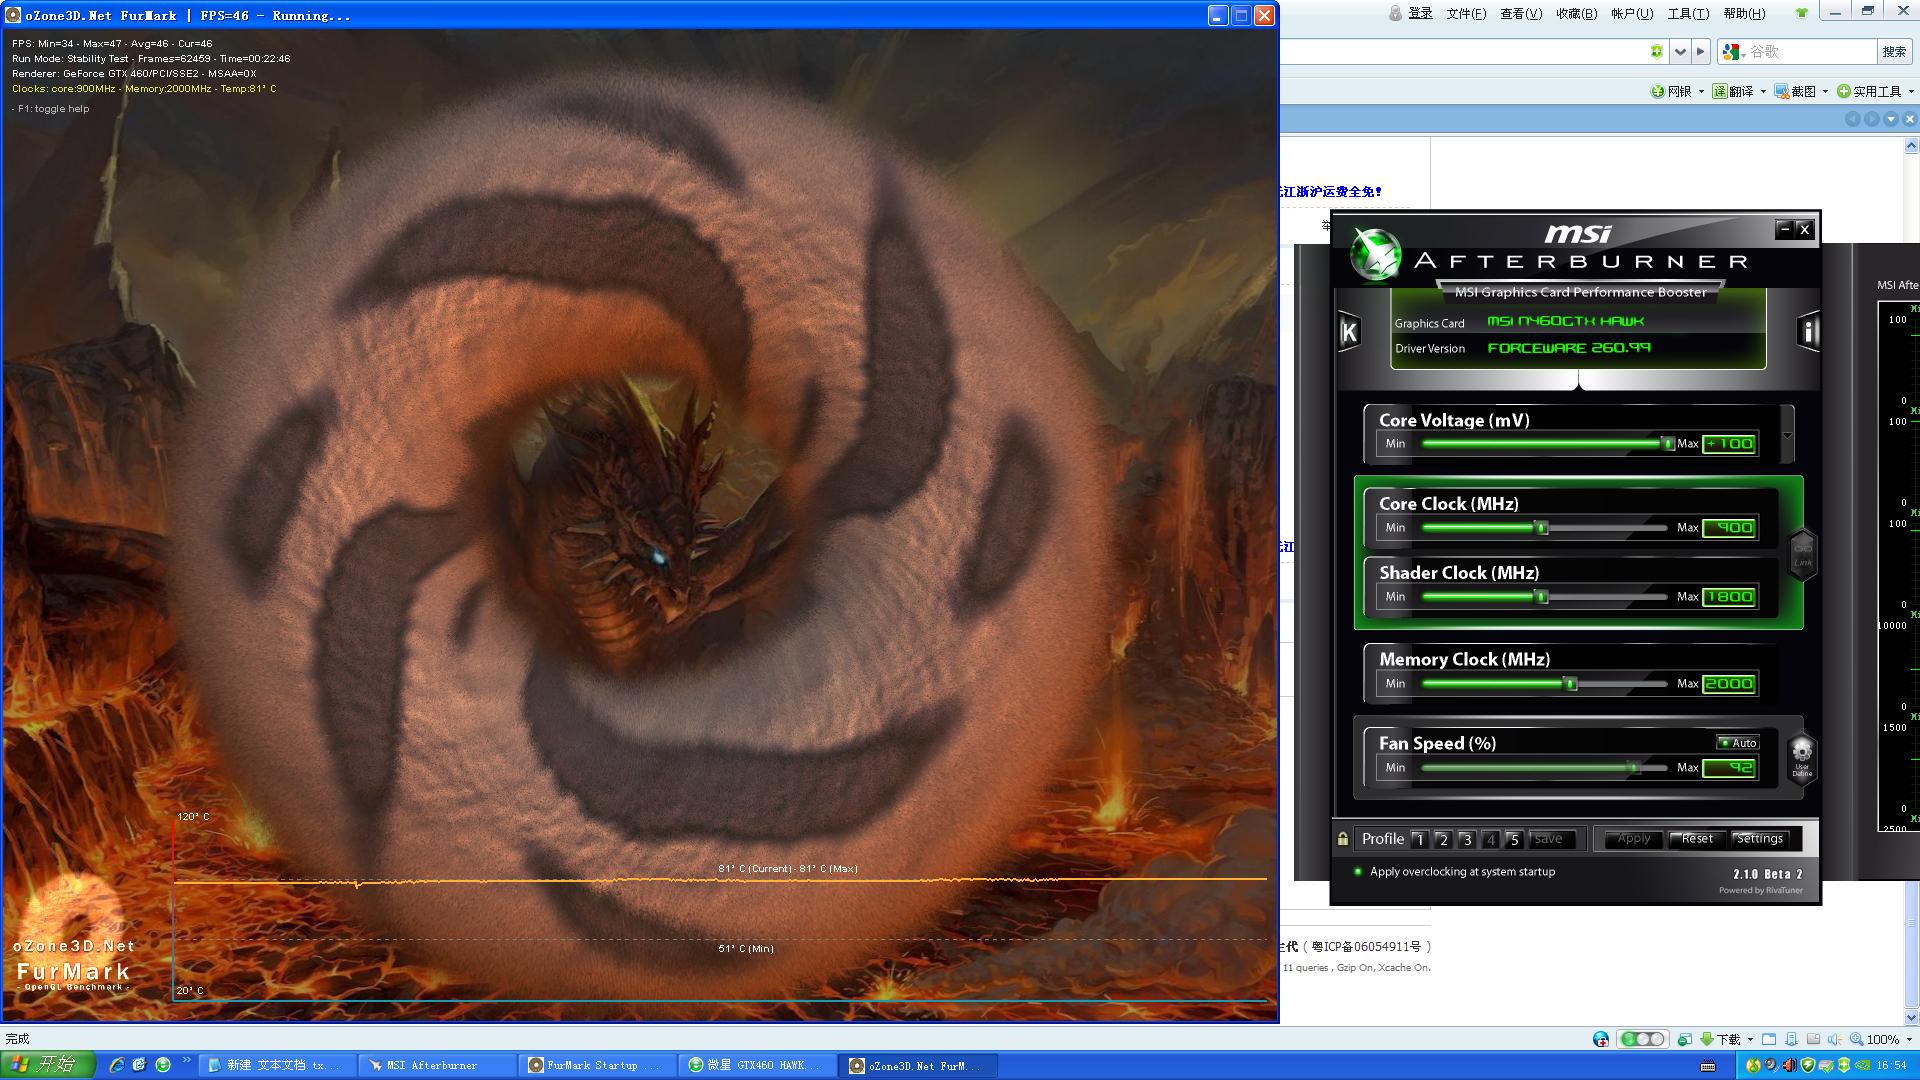Load Afterburner profile 2
The width and height of the screenshot is (1920, 1080).
click(1443, 840)
